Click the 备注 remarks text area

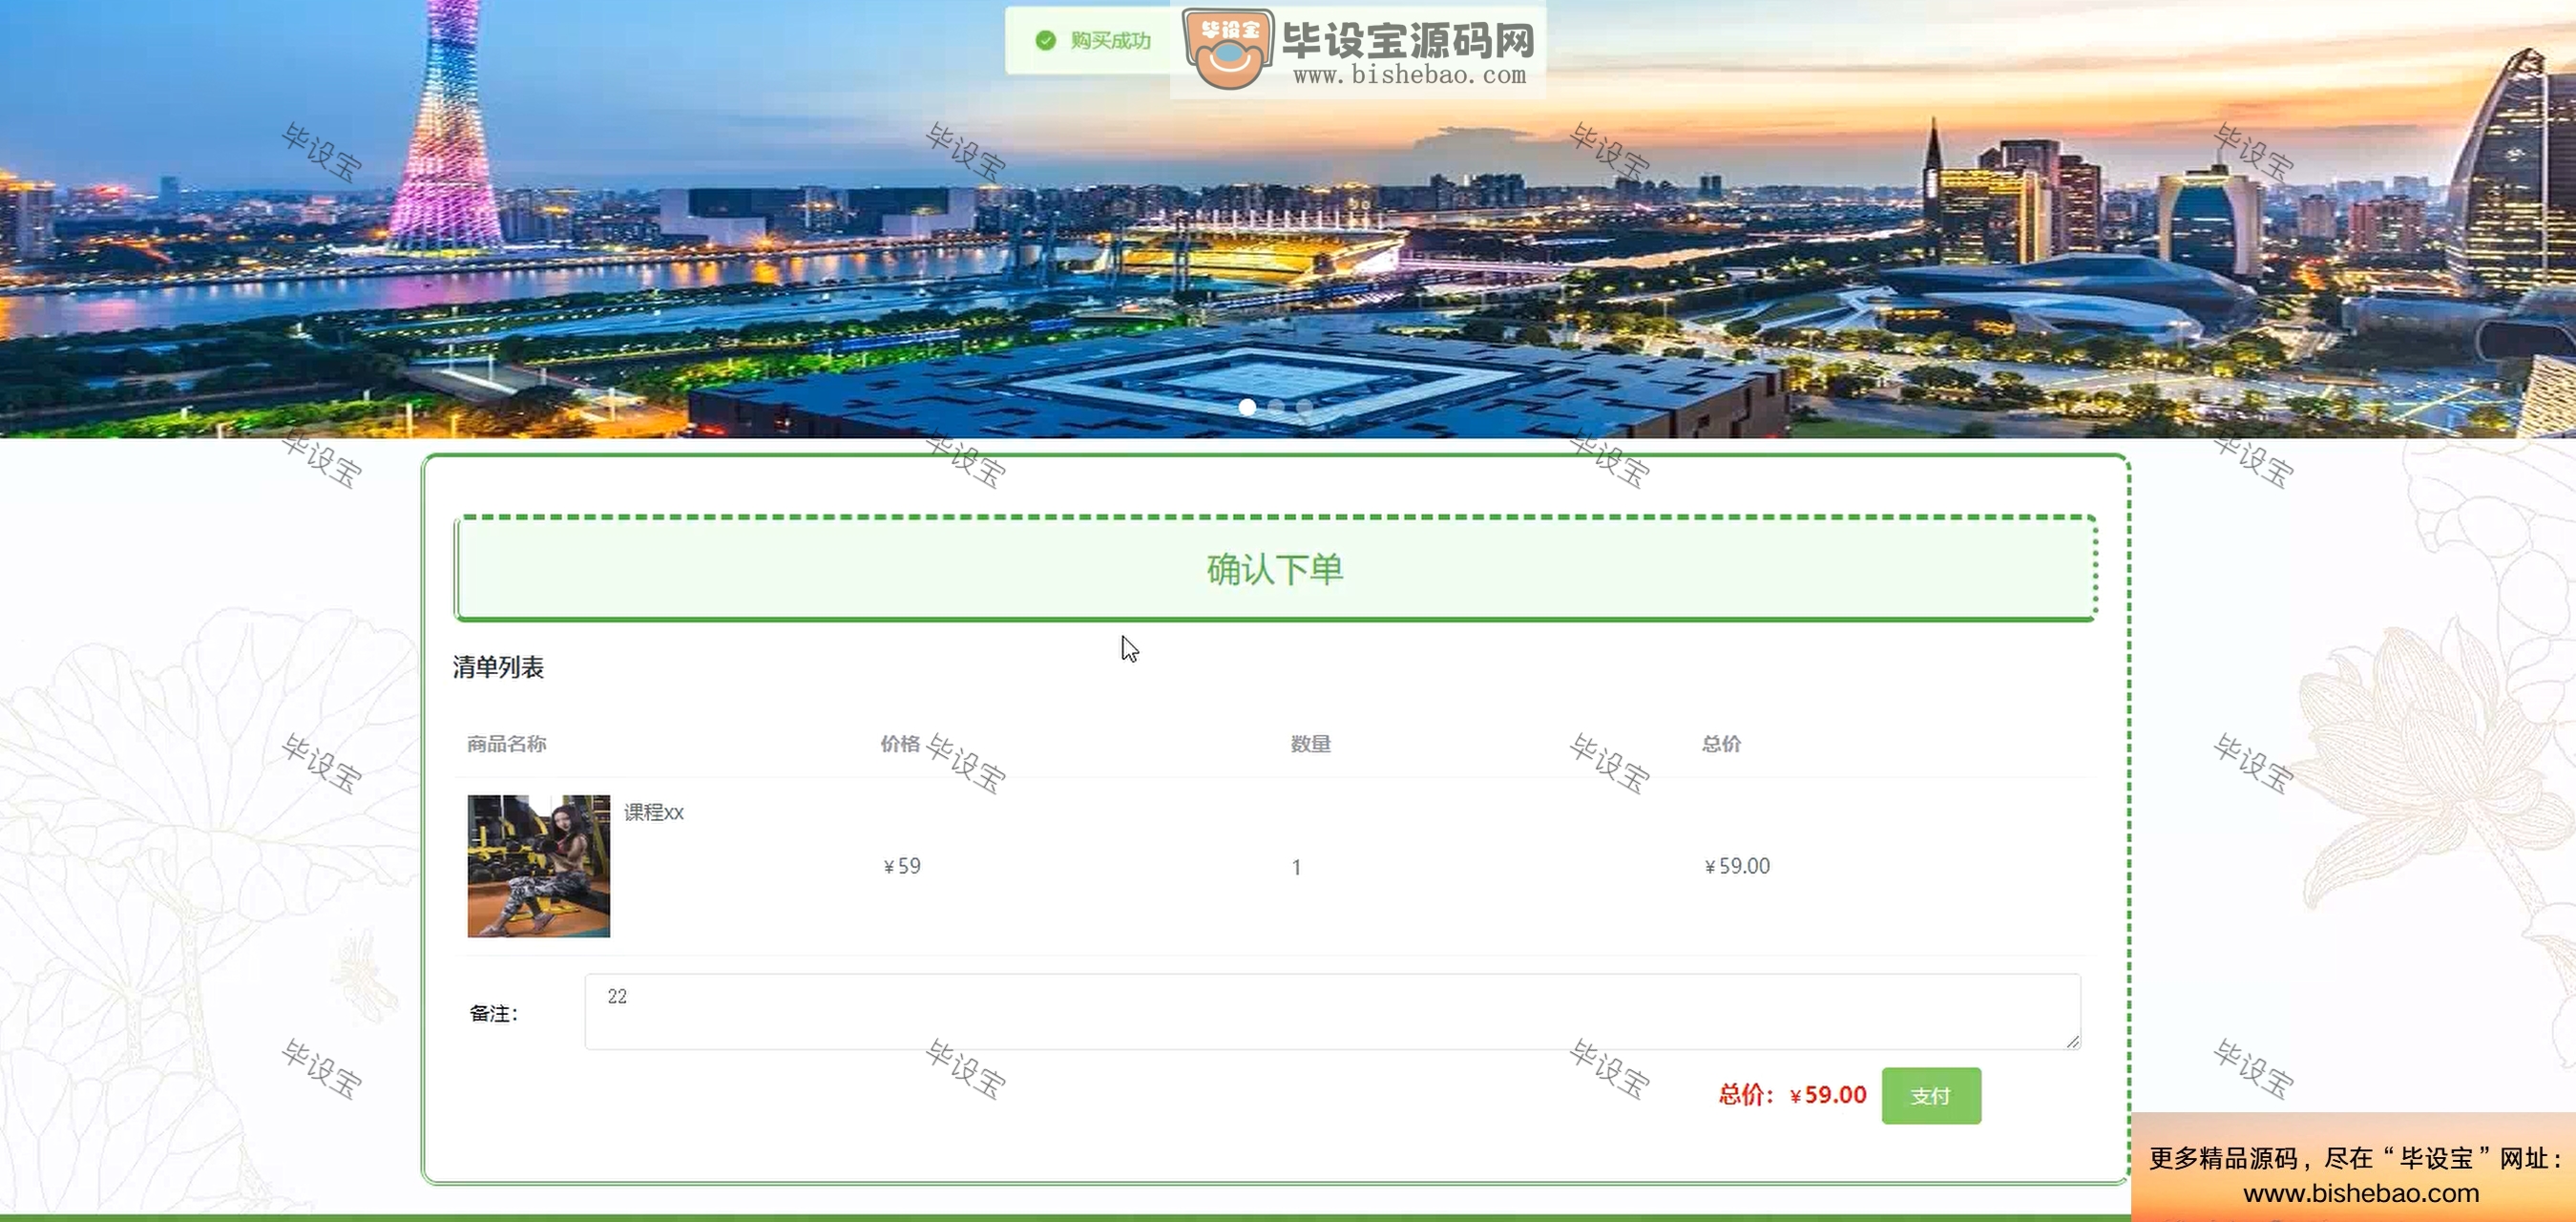click(1332, 1011)
